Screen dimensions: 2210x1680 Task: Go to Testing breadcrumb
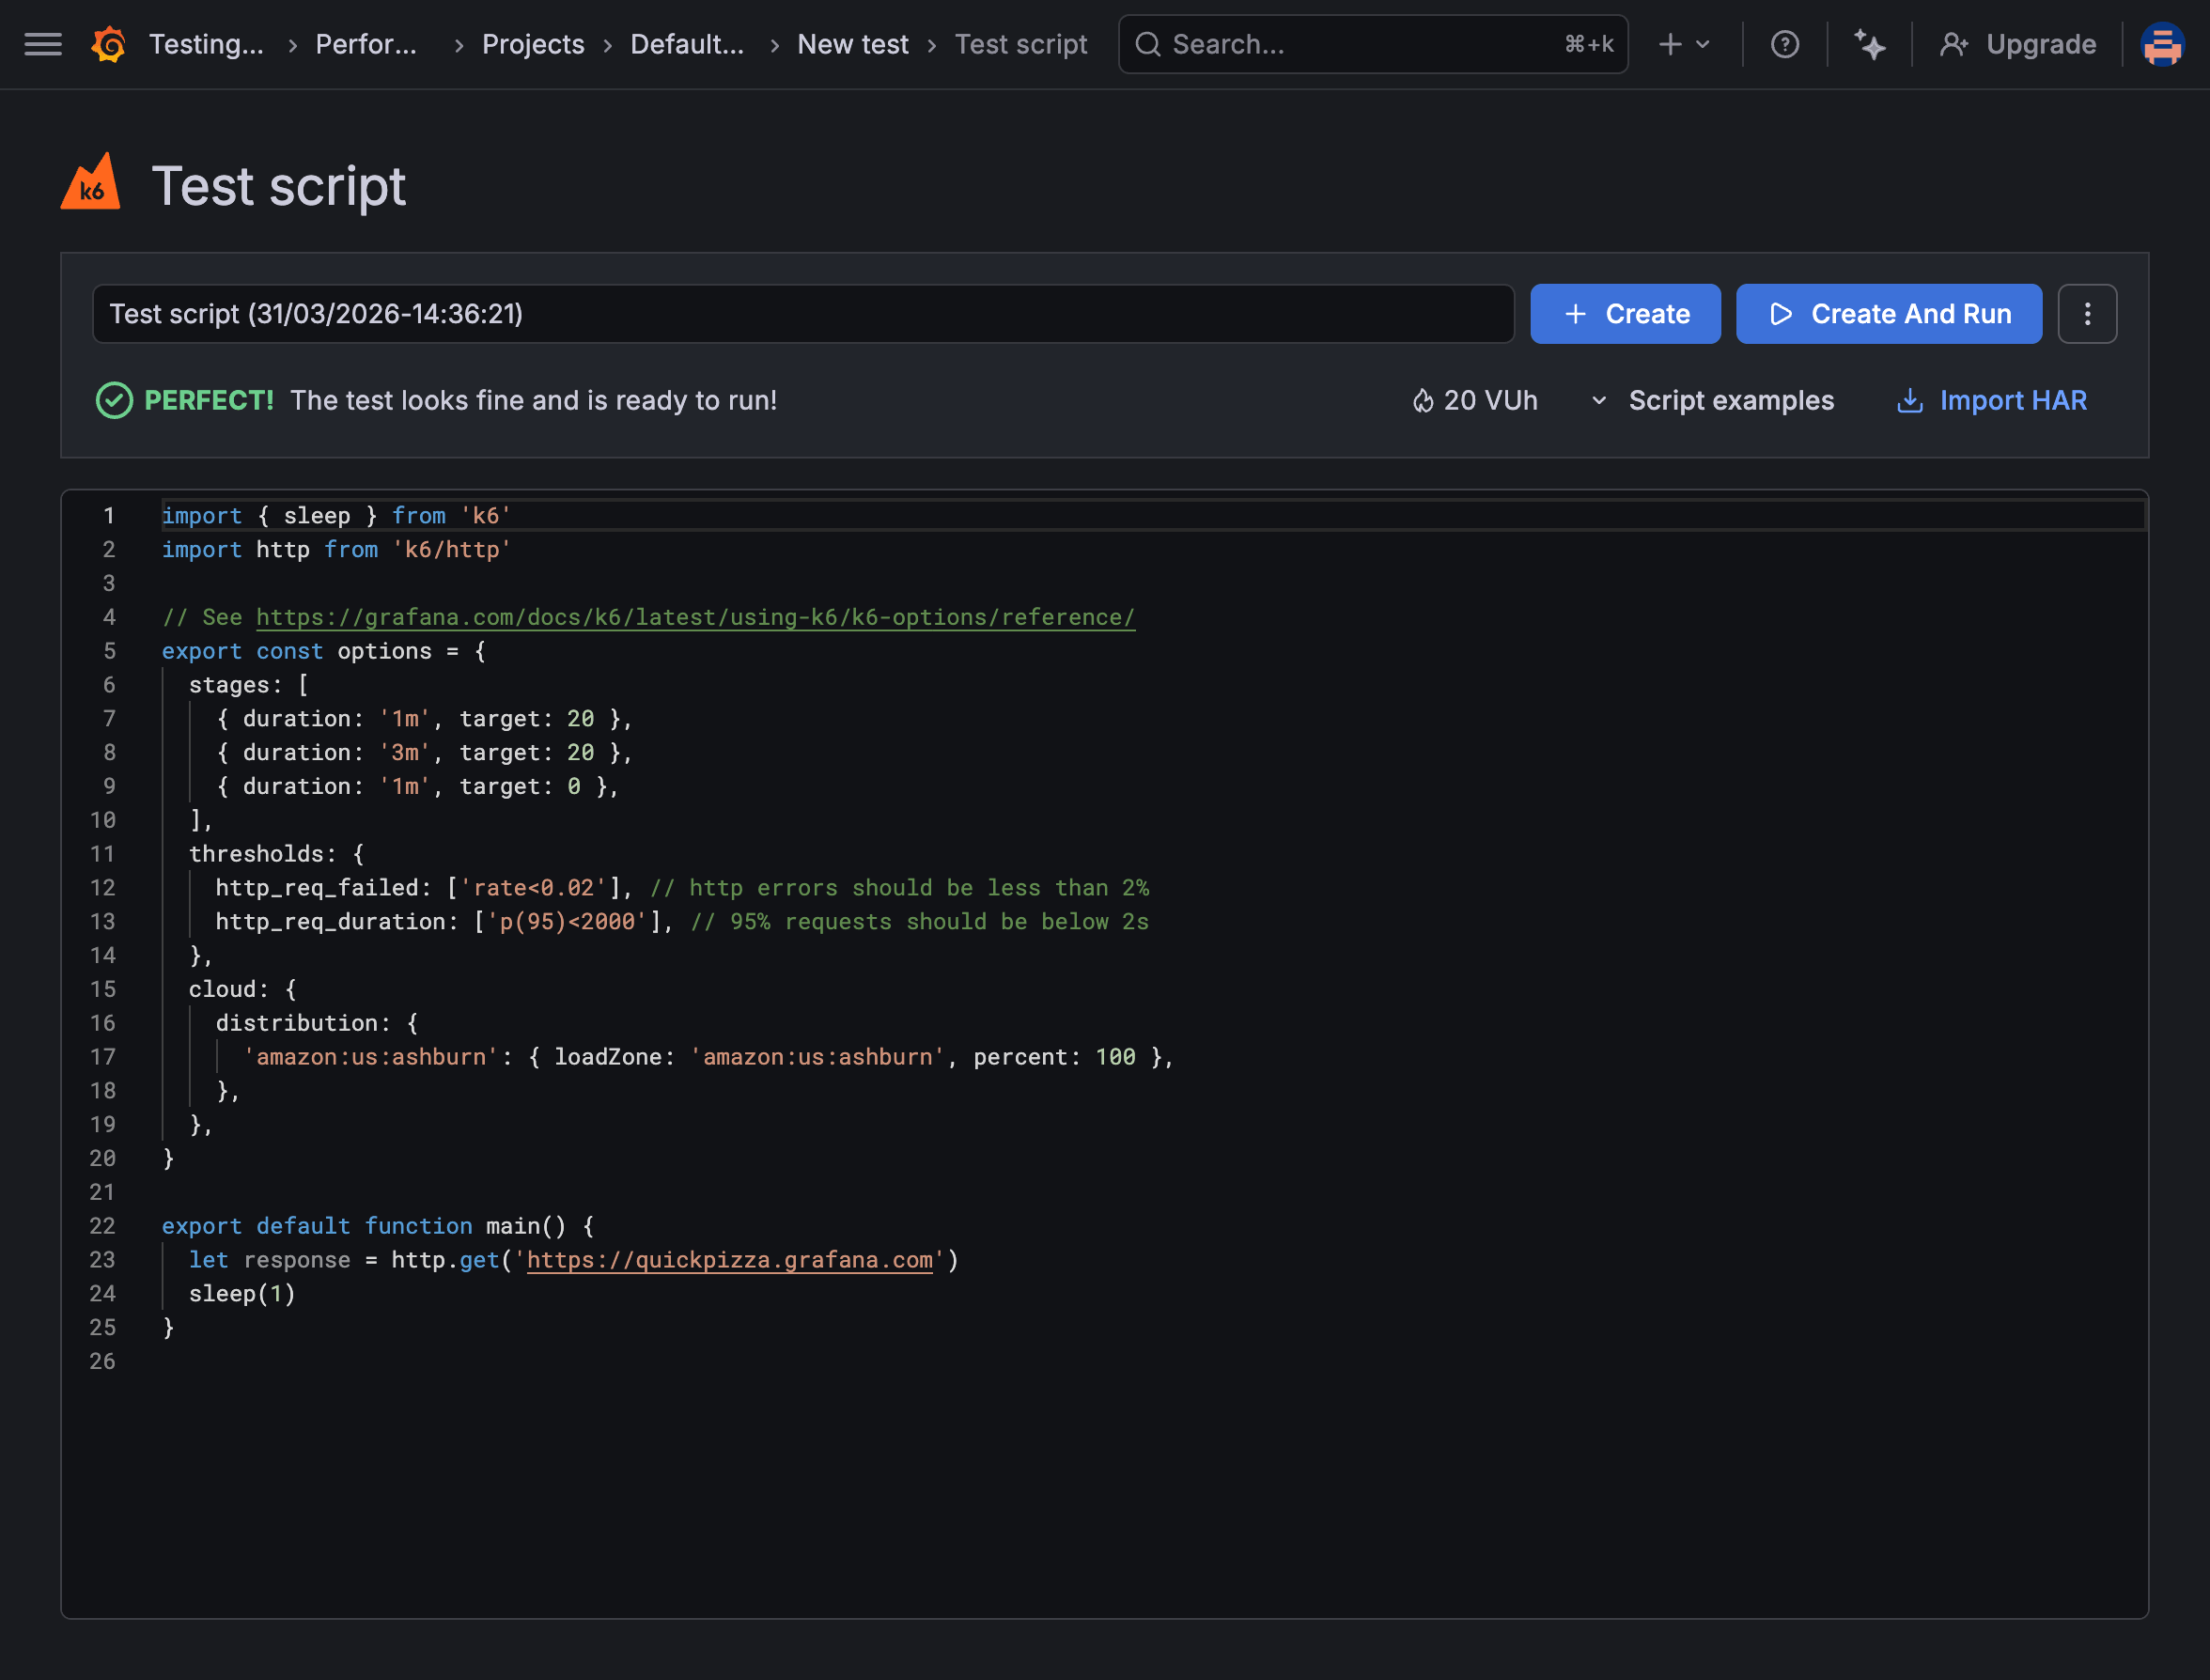(206, 44)
